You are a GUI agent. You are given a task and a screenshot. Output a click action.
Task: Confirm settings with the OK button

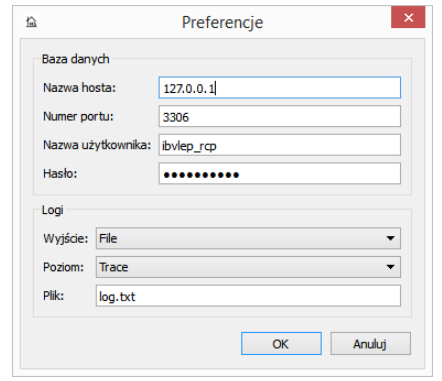coord(281,344)
